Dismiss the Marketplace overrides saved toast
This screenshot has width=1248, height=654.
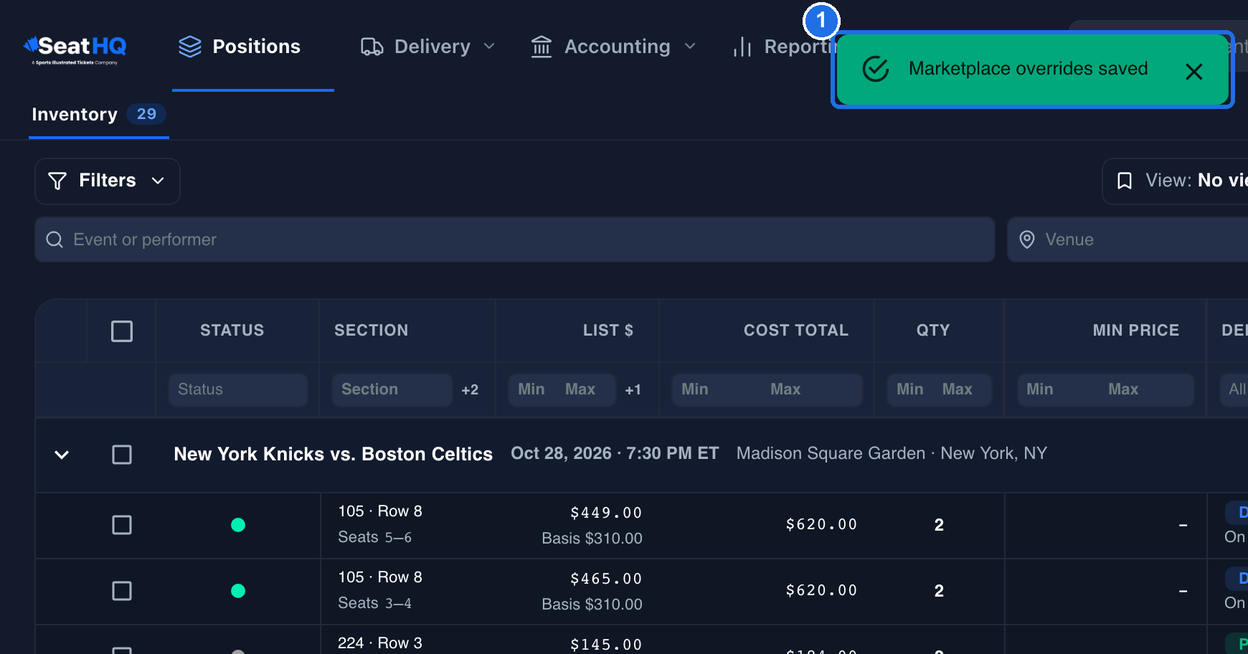[x=1194, y=71]
